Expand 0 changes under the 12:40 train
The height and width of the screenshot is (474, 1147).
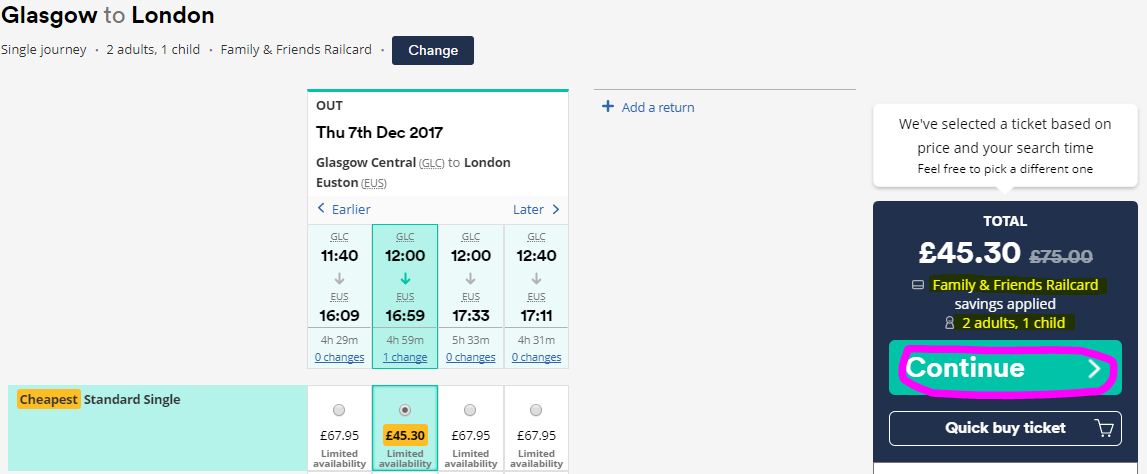point(536,357)
